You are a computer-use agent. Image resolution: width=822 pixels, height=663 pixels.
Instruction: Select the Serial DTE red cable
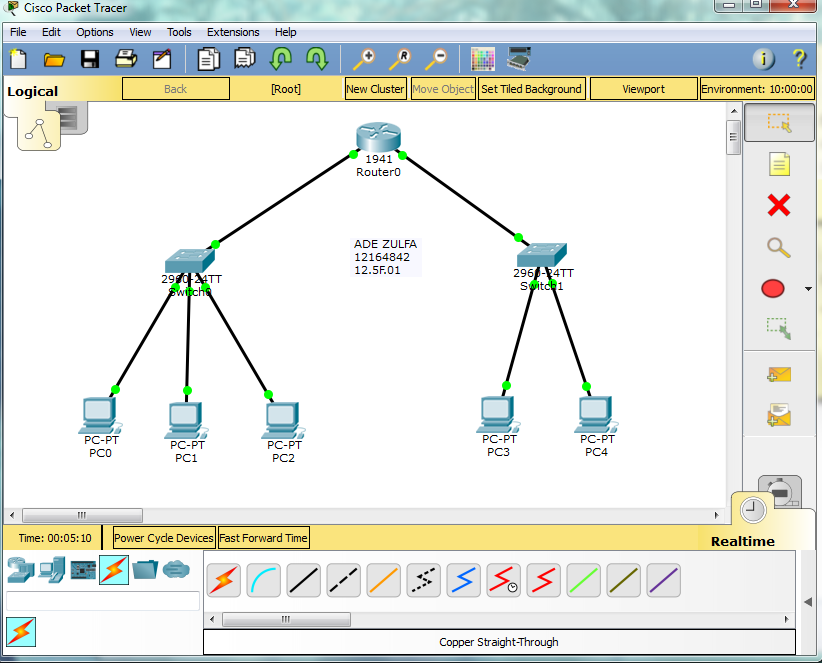543,580
